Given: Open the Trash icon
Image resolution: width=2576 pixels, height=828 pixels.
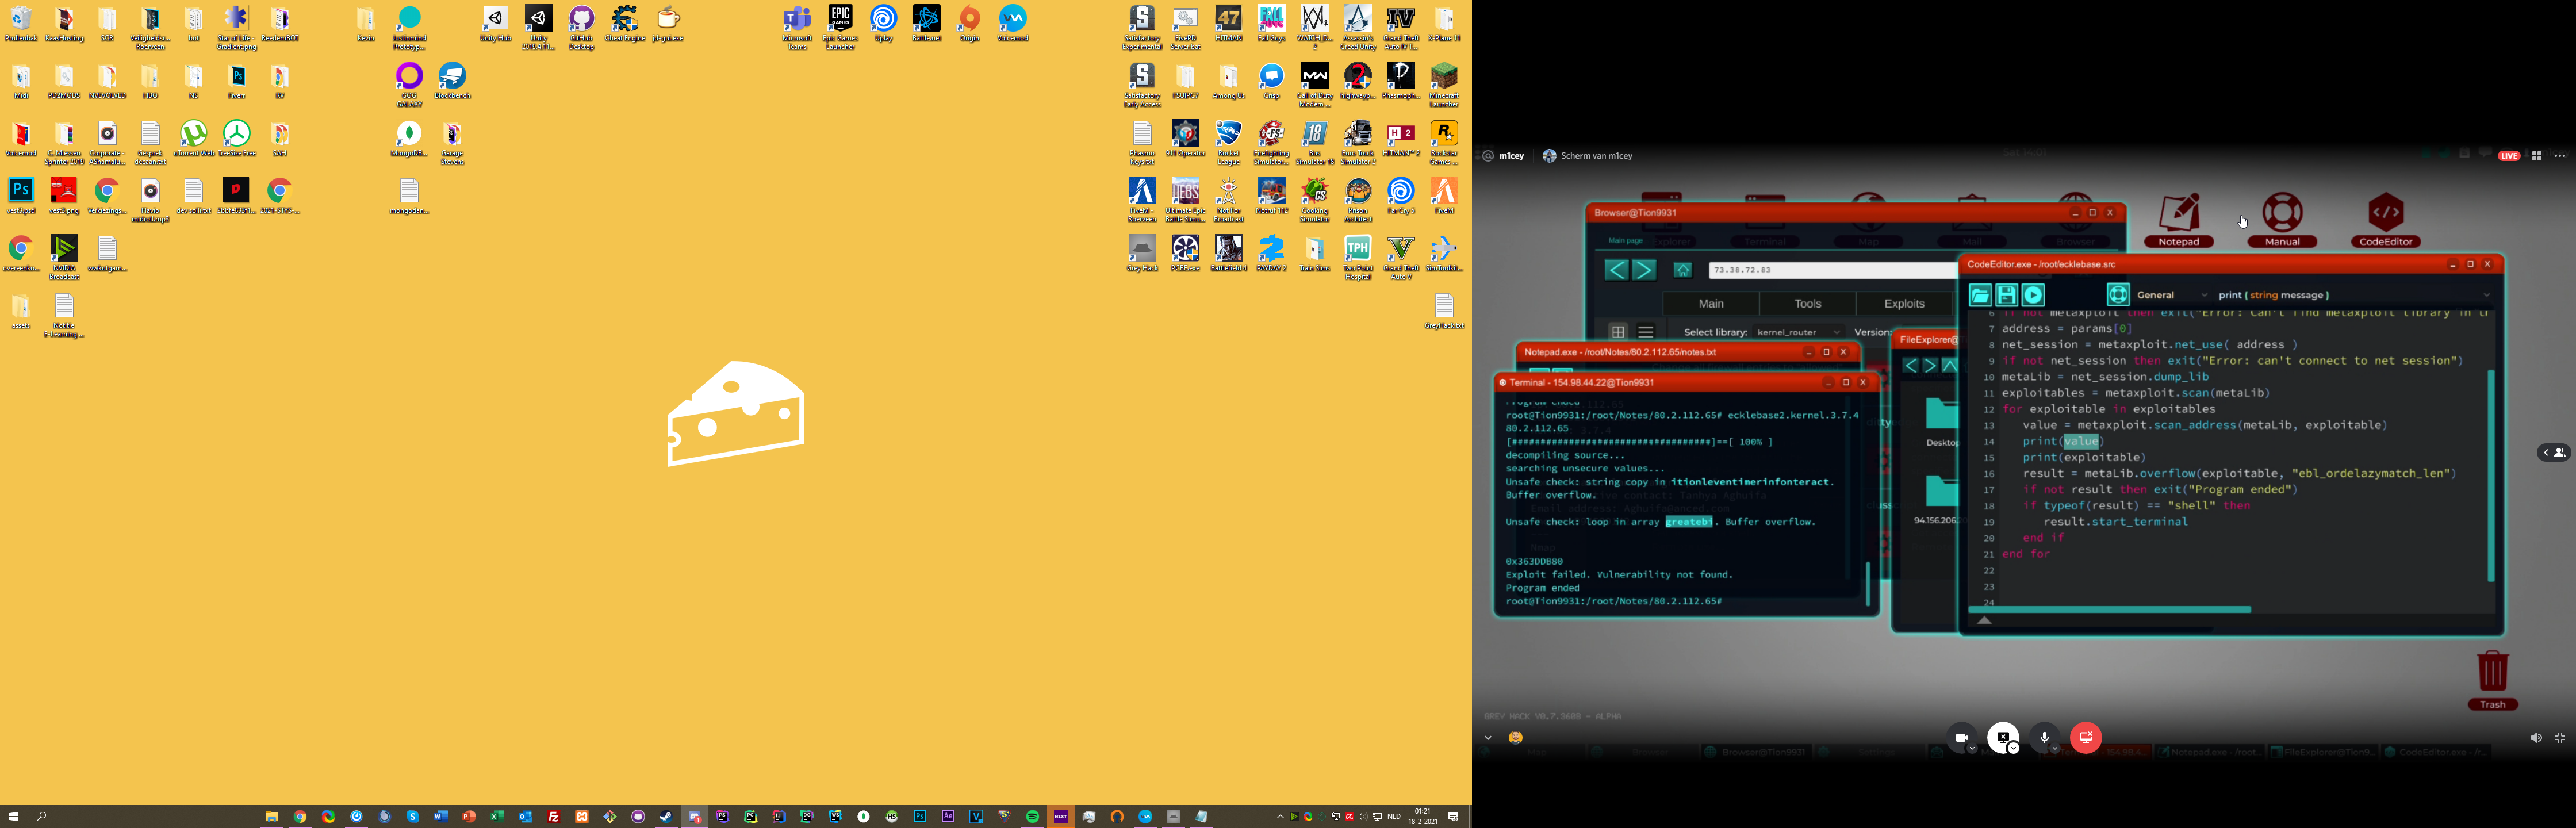Looking at the screenshot, I should point(2492,676).
